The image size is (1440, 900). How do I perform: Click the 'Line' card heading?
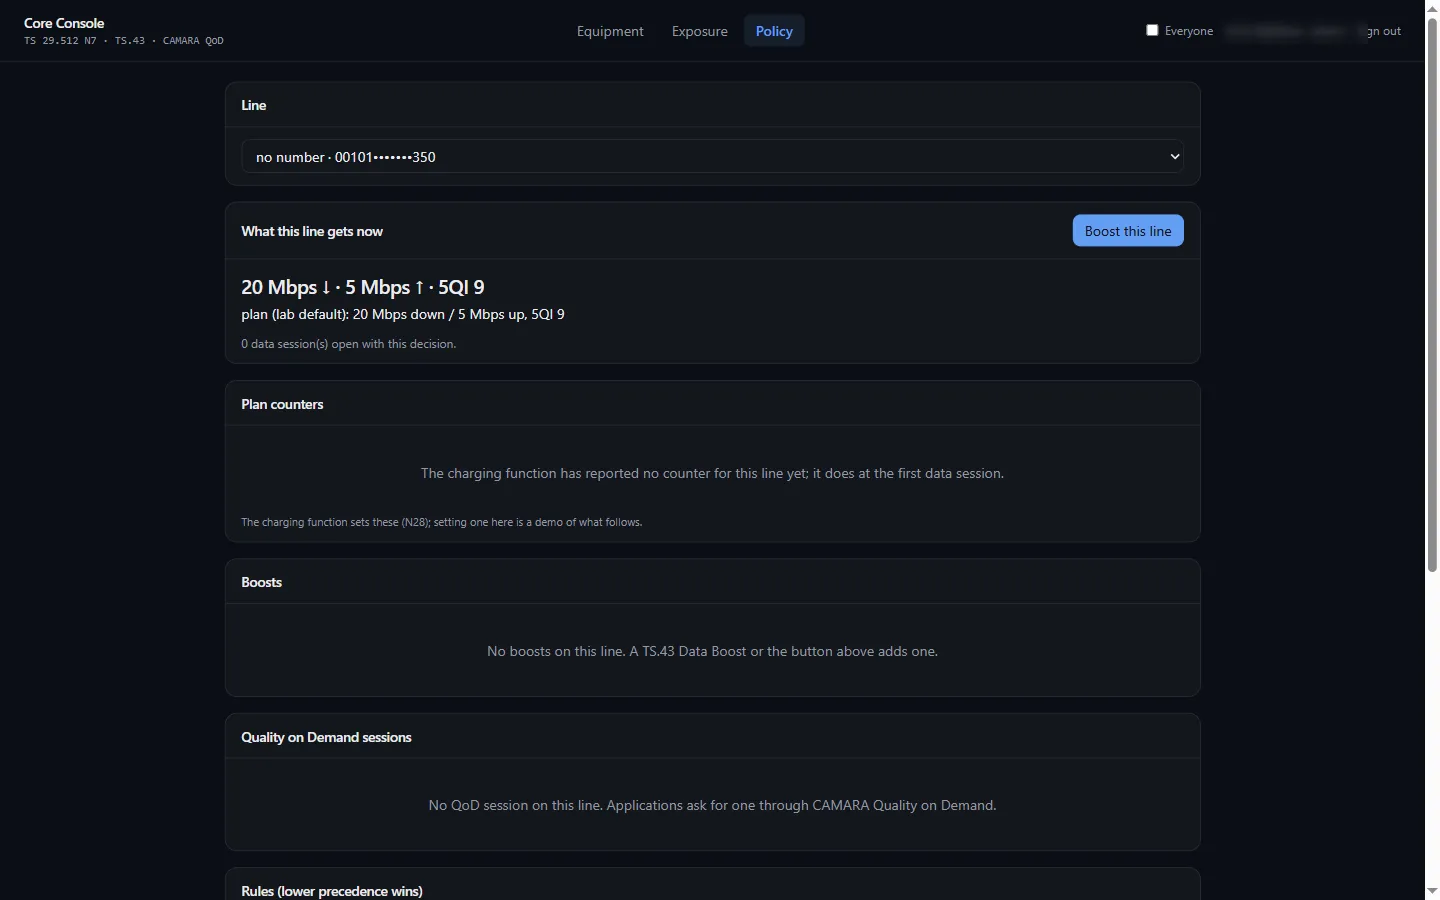(x=254, y=105)
